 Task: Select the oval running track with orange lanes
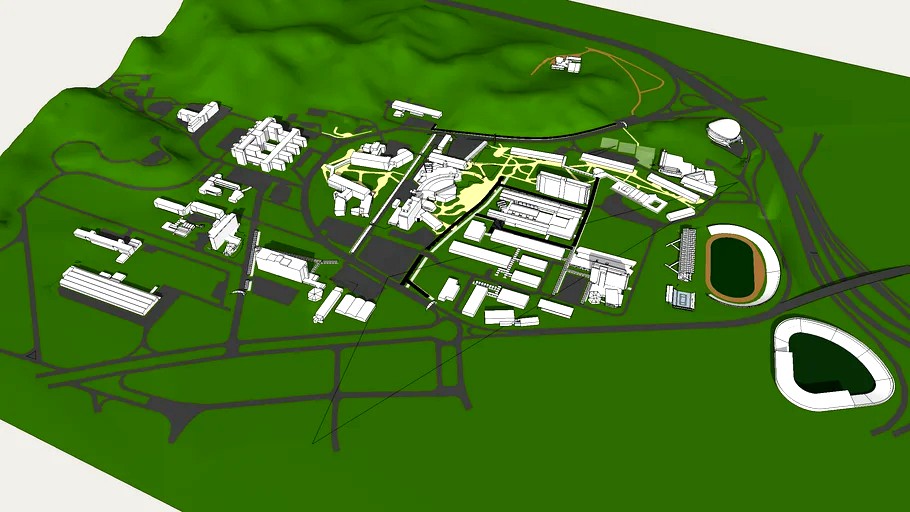point(736,267)
